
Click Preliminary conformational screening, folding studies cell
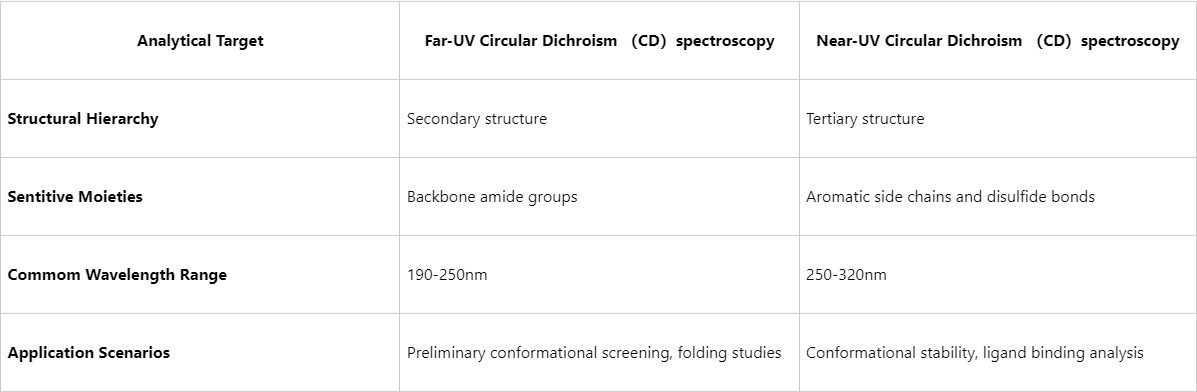coord(599,352)
